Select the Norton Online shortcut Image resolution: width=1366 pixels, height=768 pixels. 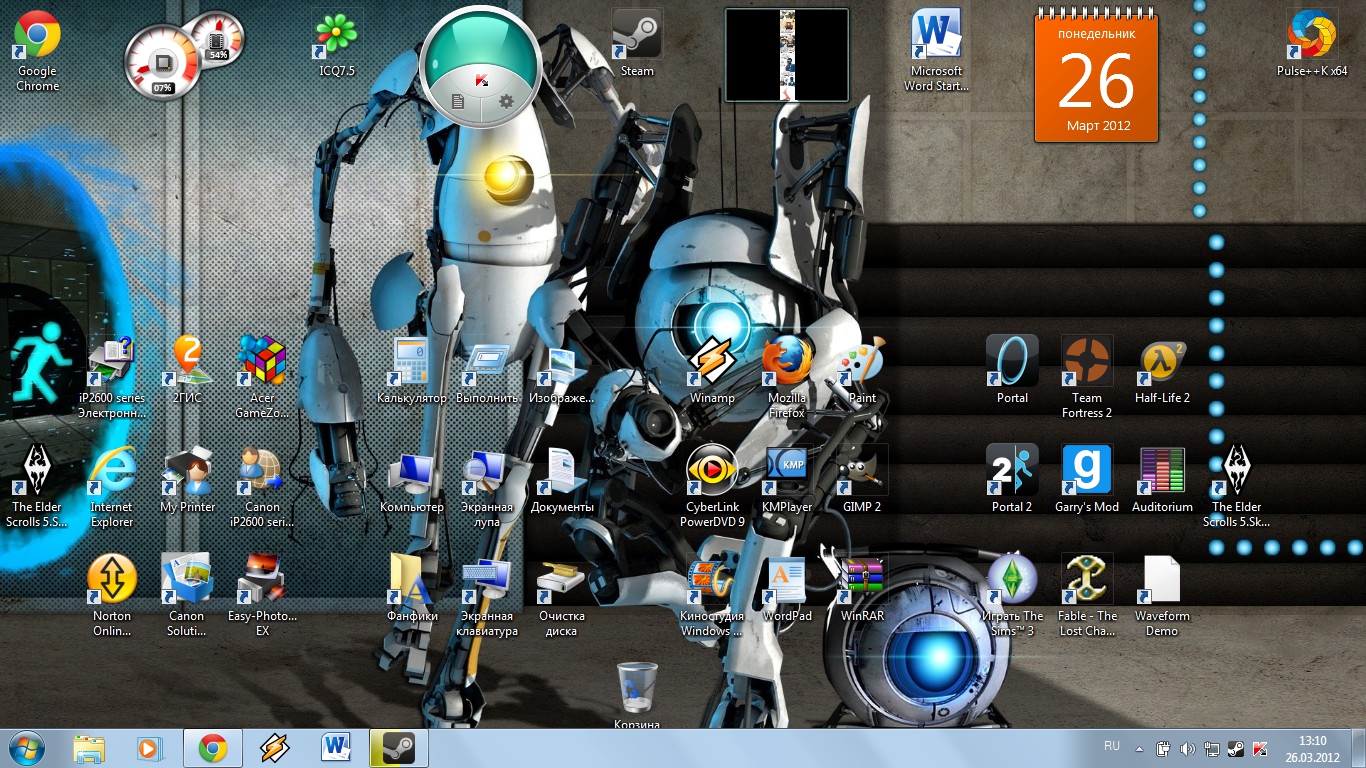[x=112, y=596]
